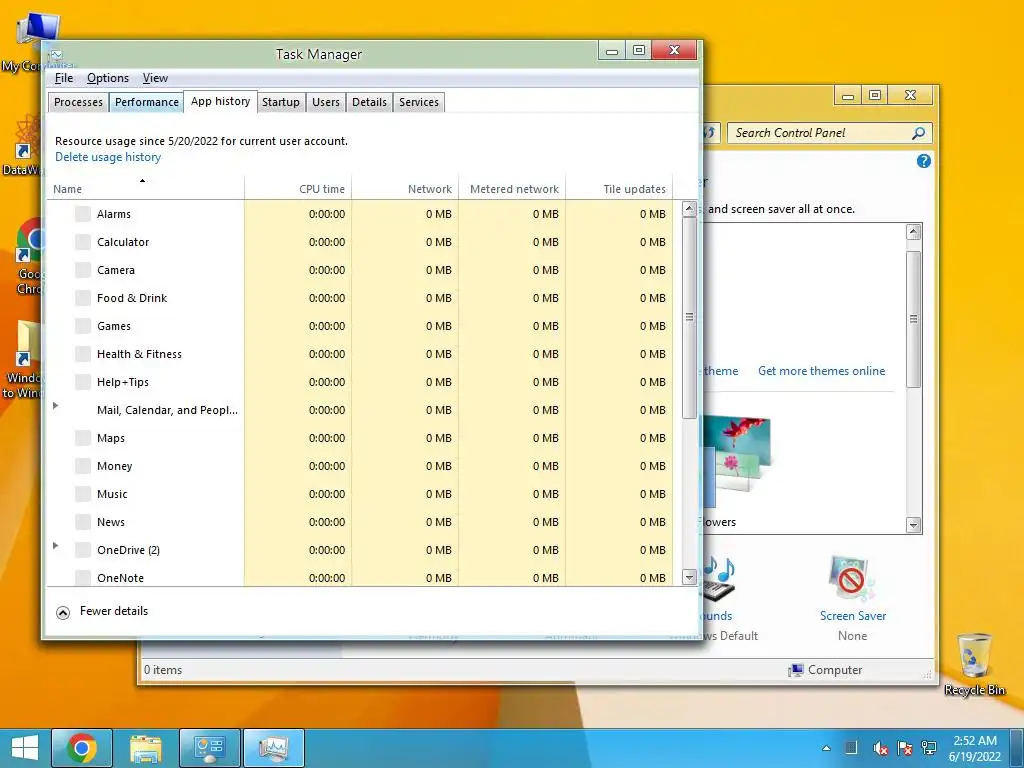This screenshot has height=768, width=1024.
Task: Click the muted volume tray icon
Action: 880,748
